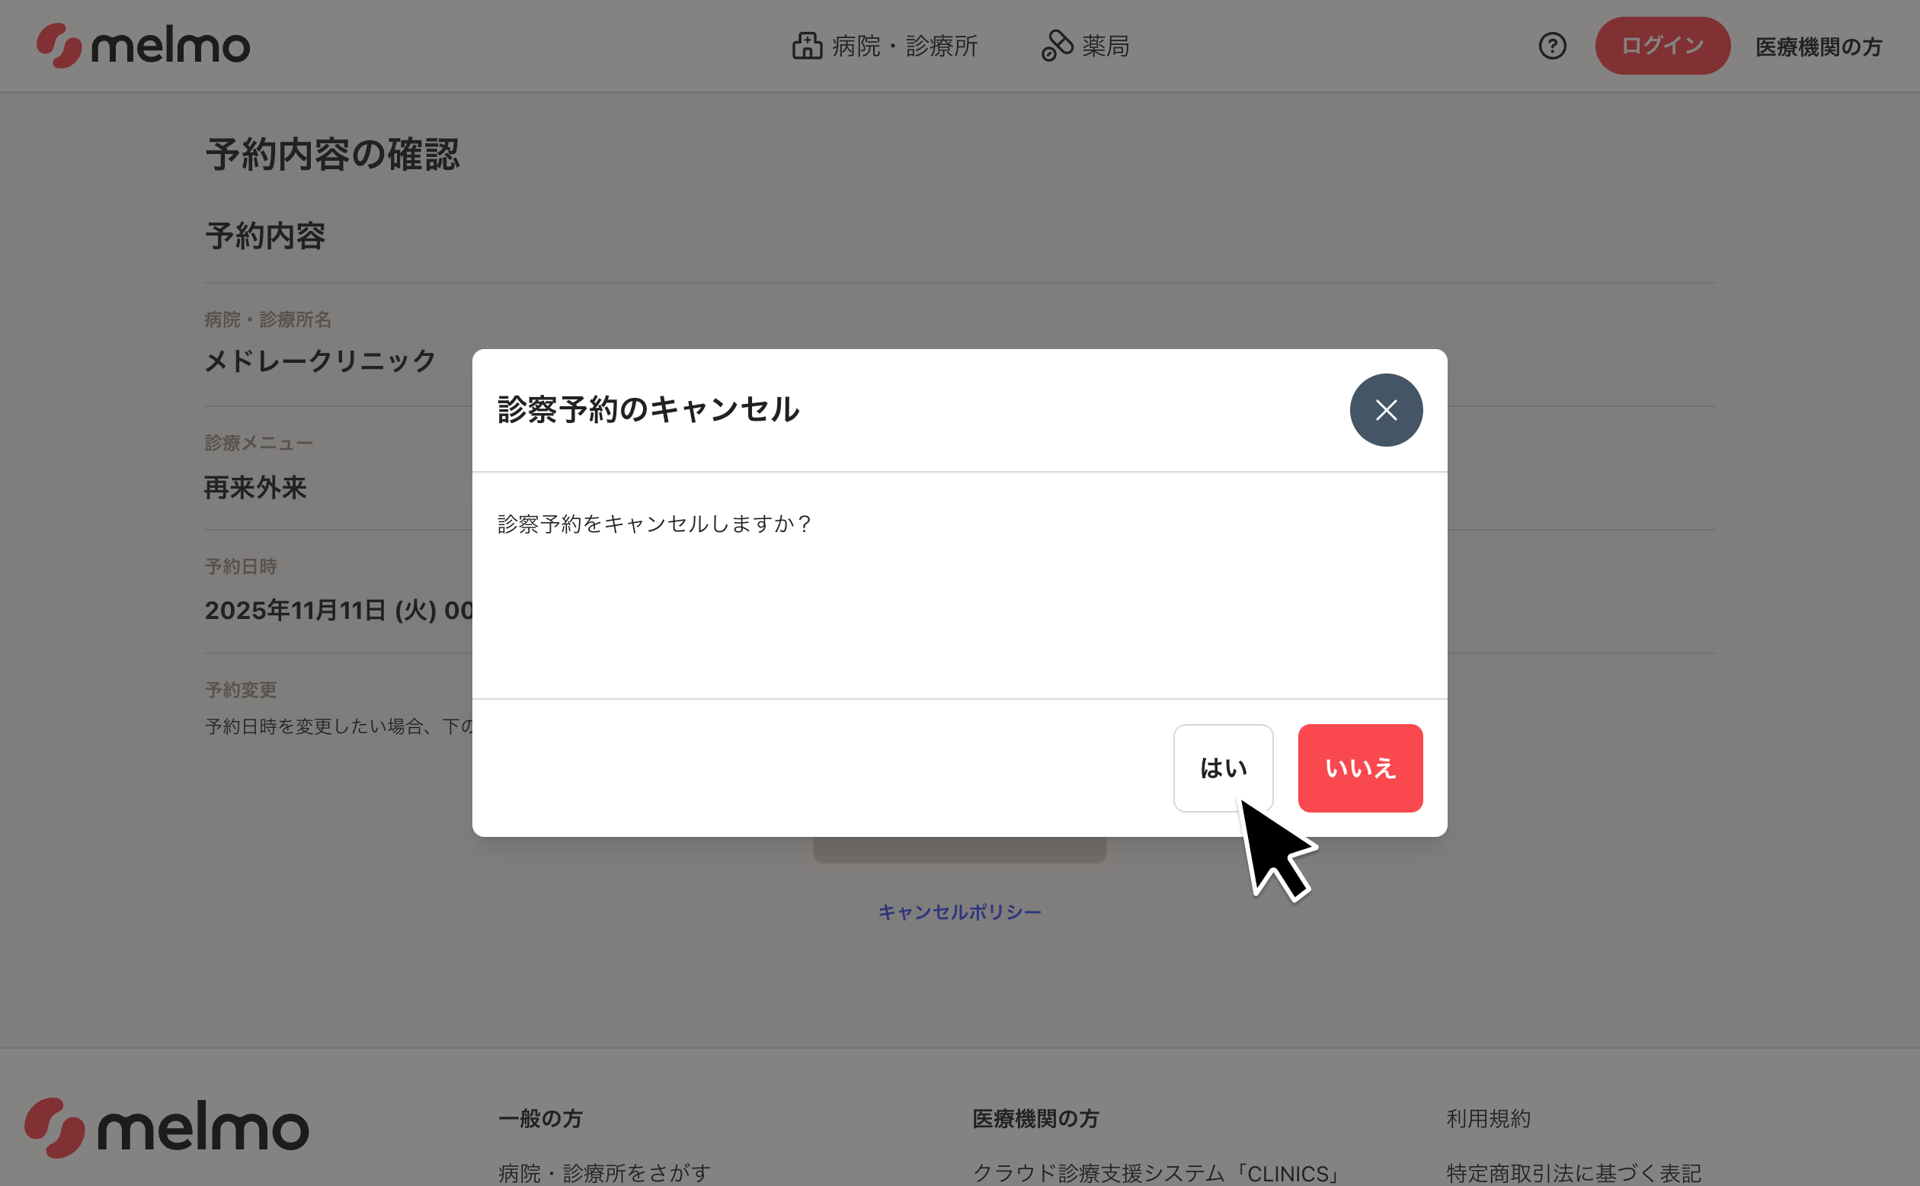Close the cancellation dialog with X icon
Image resolution: width=1920 pixels, height=1186 pixels.
[1386, 410]
